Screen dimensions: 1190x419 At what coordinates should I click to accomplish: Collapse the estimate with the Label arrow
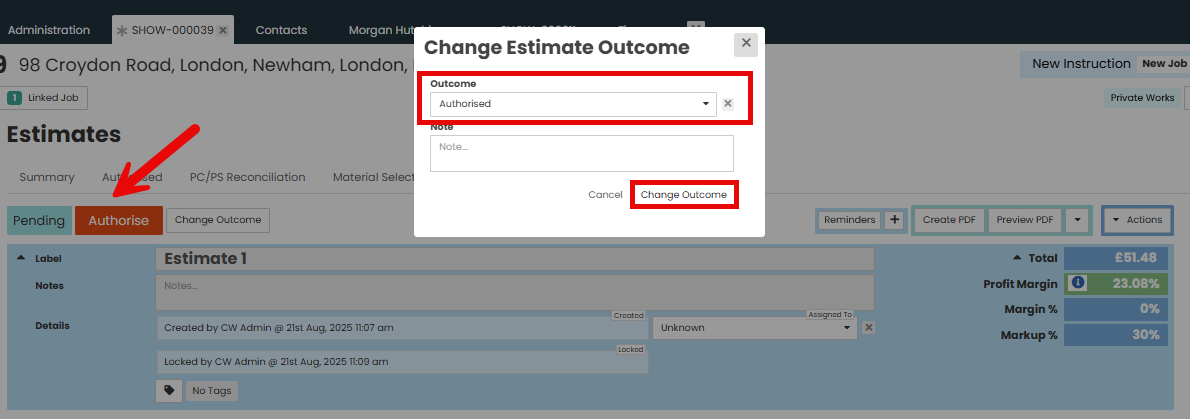click(20, 258)
